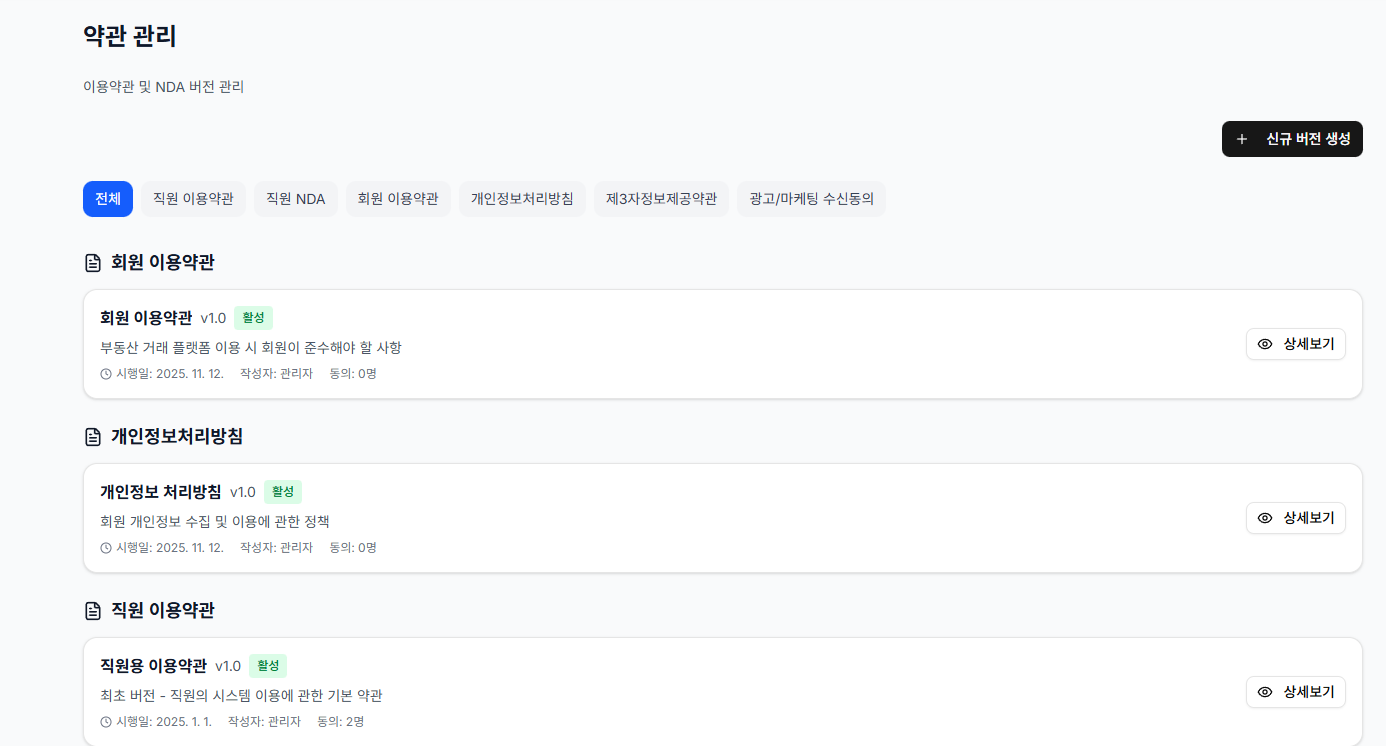1386x746 pixels.
Task: Click the 활성 badge on 회원 이용약관
Action: [253, 318]
